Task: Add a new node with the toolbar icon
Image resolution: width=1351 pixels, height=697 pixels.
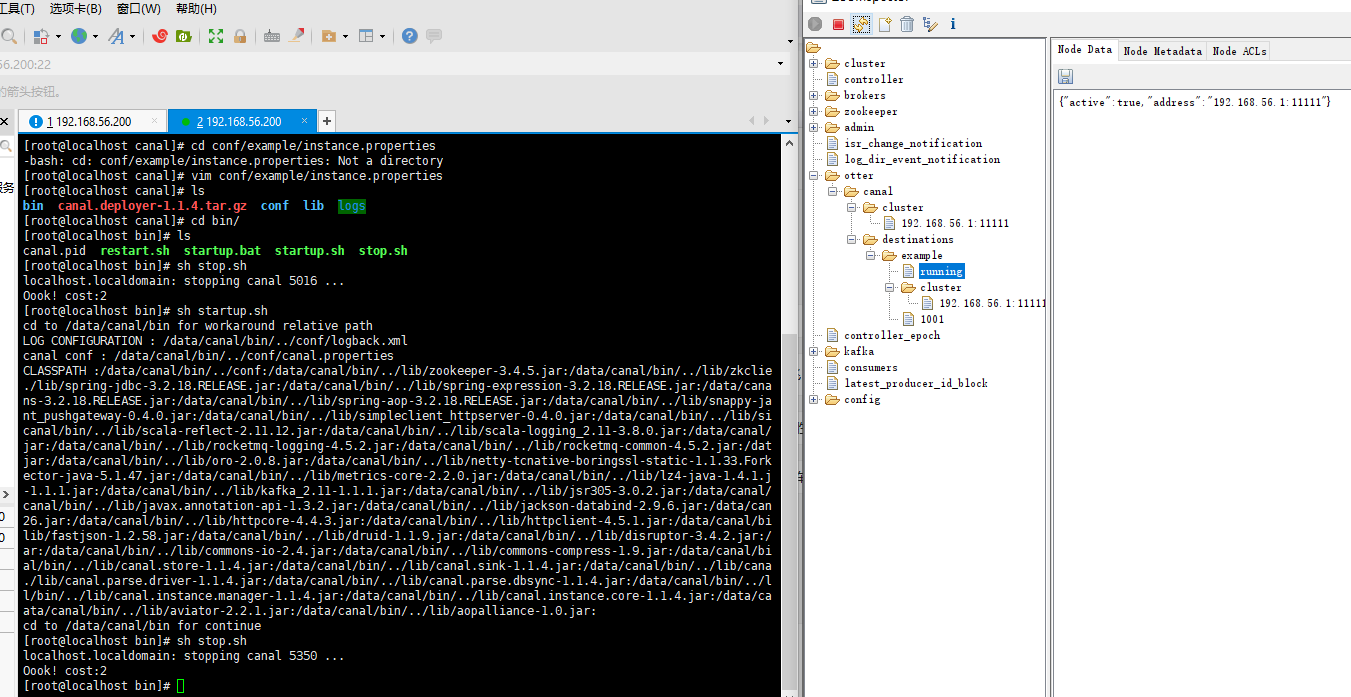Action: coord(885,24)
